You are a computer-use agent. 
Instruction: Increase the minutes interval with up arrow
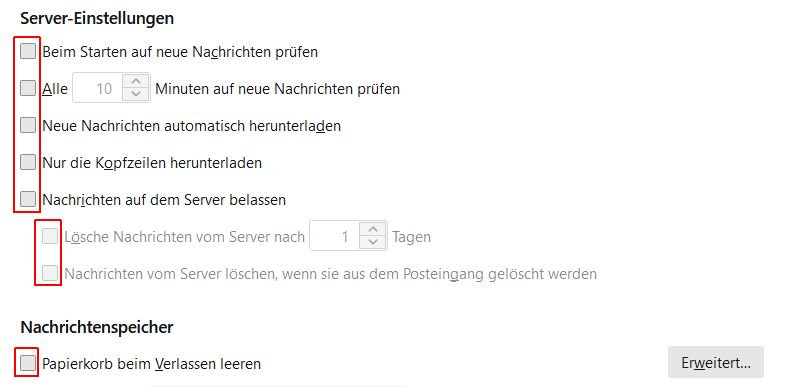(x=136, y=82)
